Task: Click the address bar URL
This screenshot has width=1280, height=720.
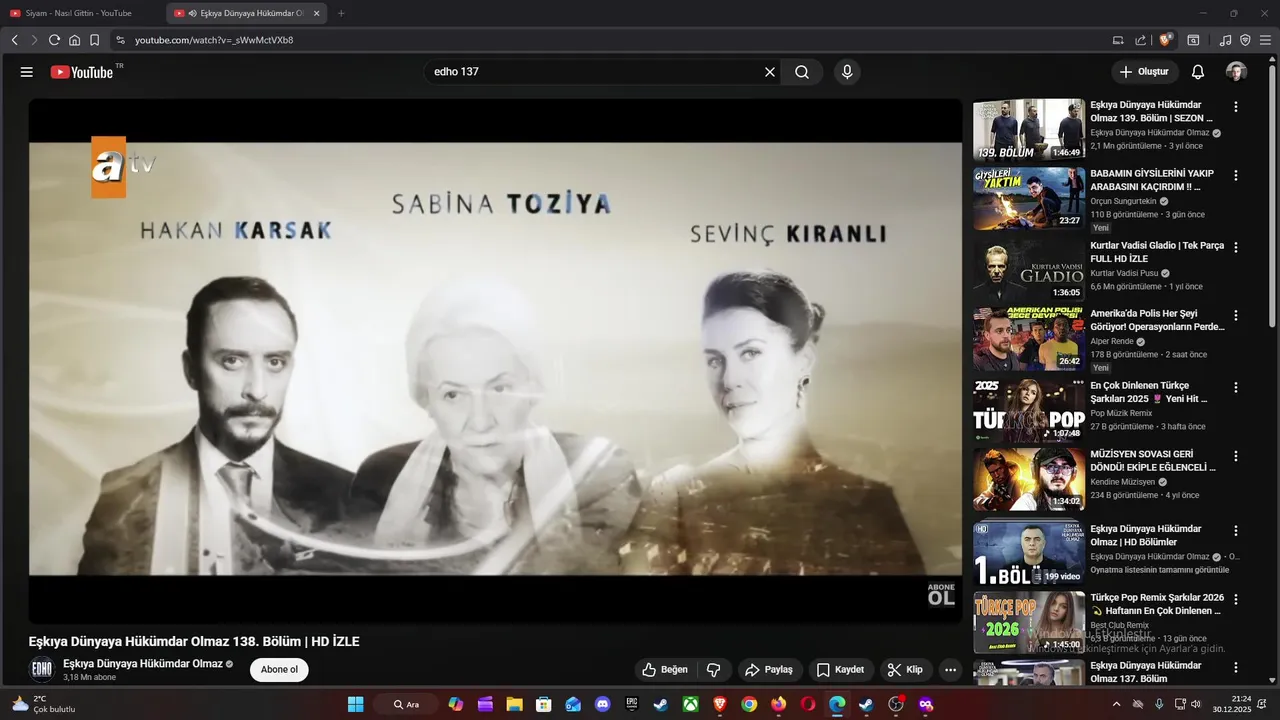Action: pos(214,40)
